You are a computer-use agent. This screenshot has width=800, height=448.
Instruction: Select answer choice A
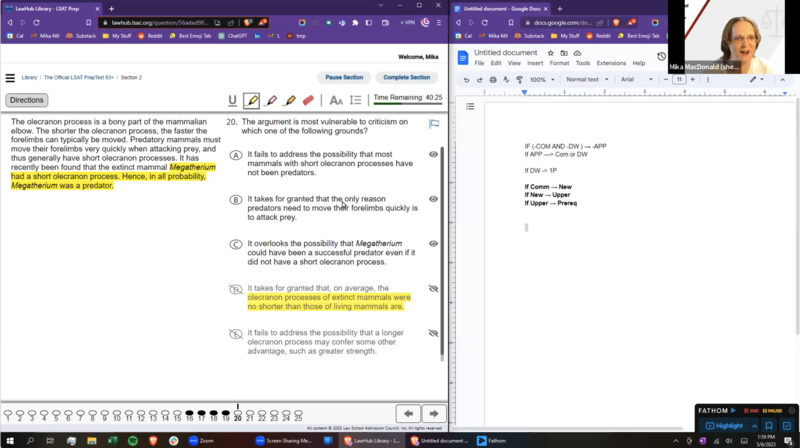pyautogui.click(x=236, y=155)
